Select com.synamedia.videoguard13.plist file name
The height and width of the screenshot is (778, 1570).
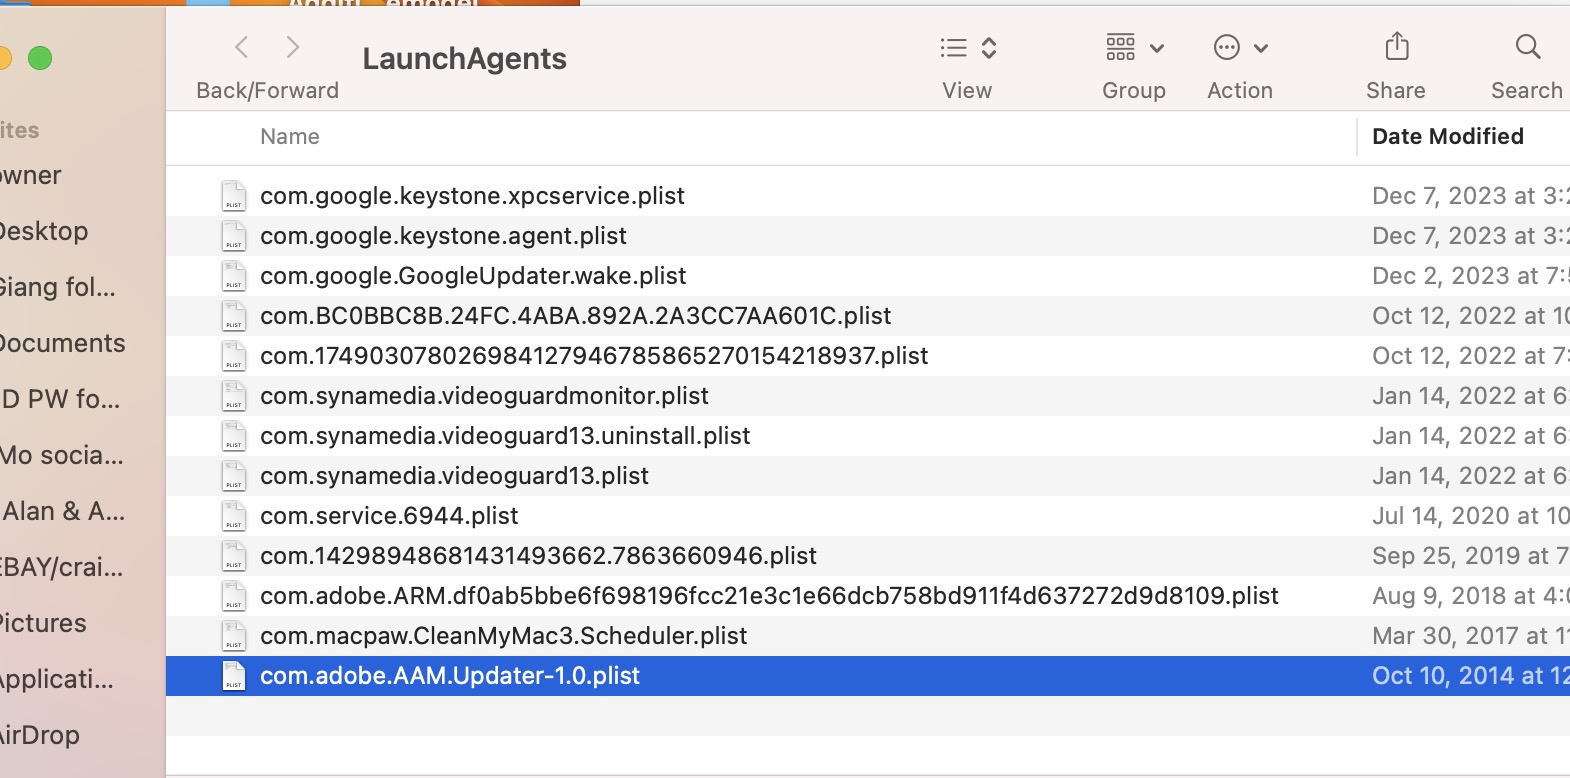454,476
